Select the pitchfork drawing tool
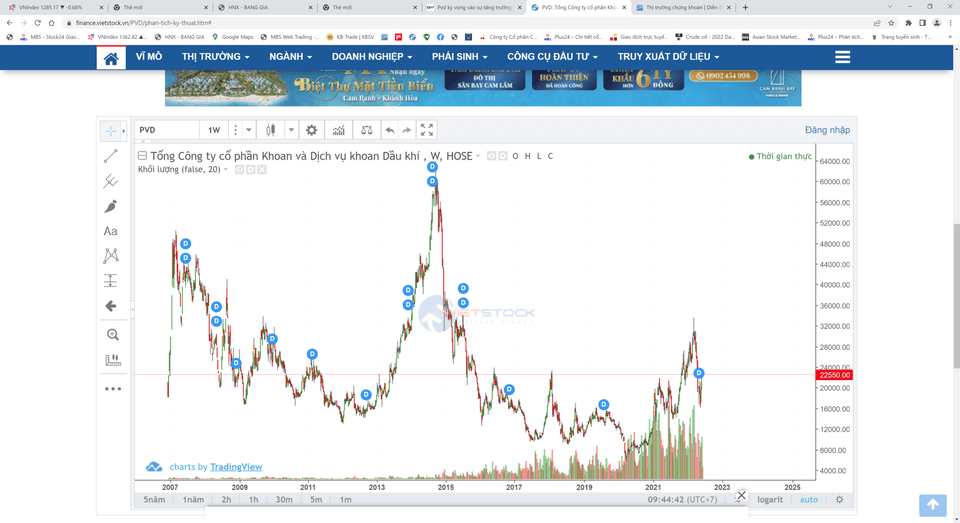The width and height of the screenshot is (960, 523). pos(111,181)
